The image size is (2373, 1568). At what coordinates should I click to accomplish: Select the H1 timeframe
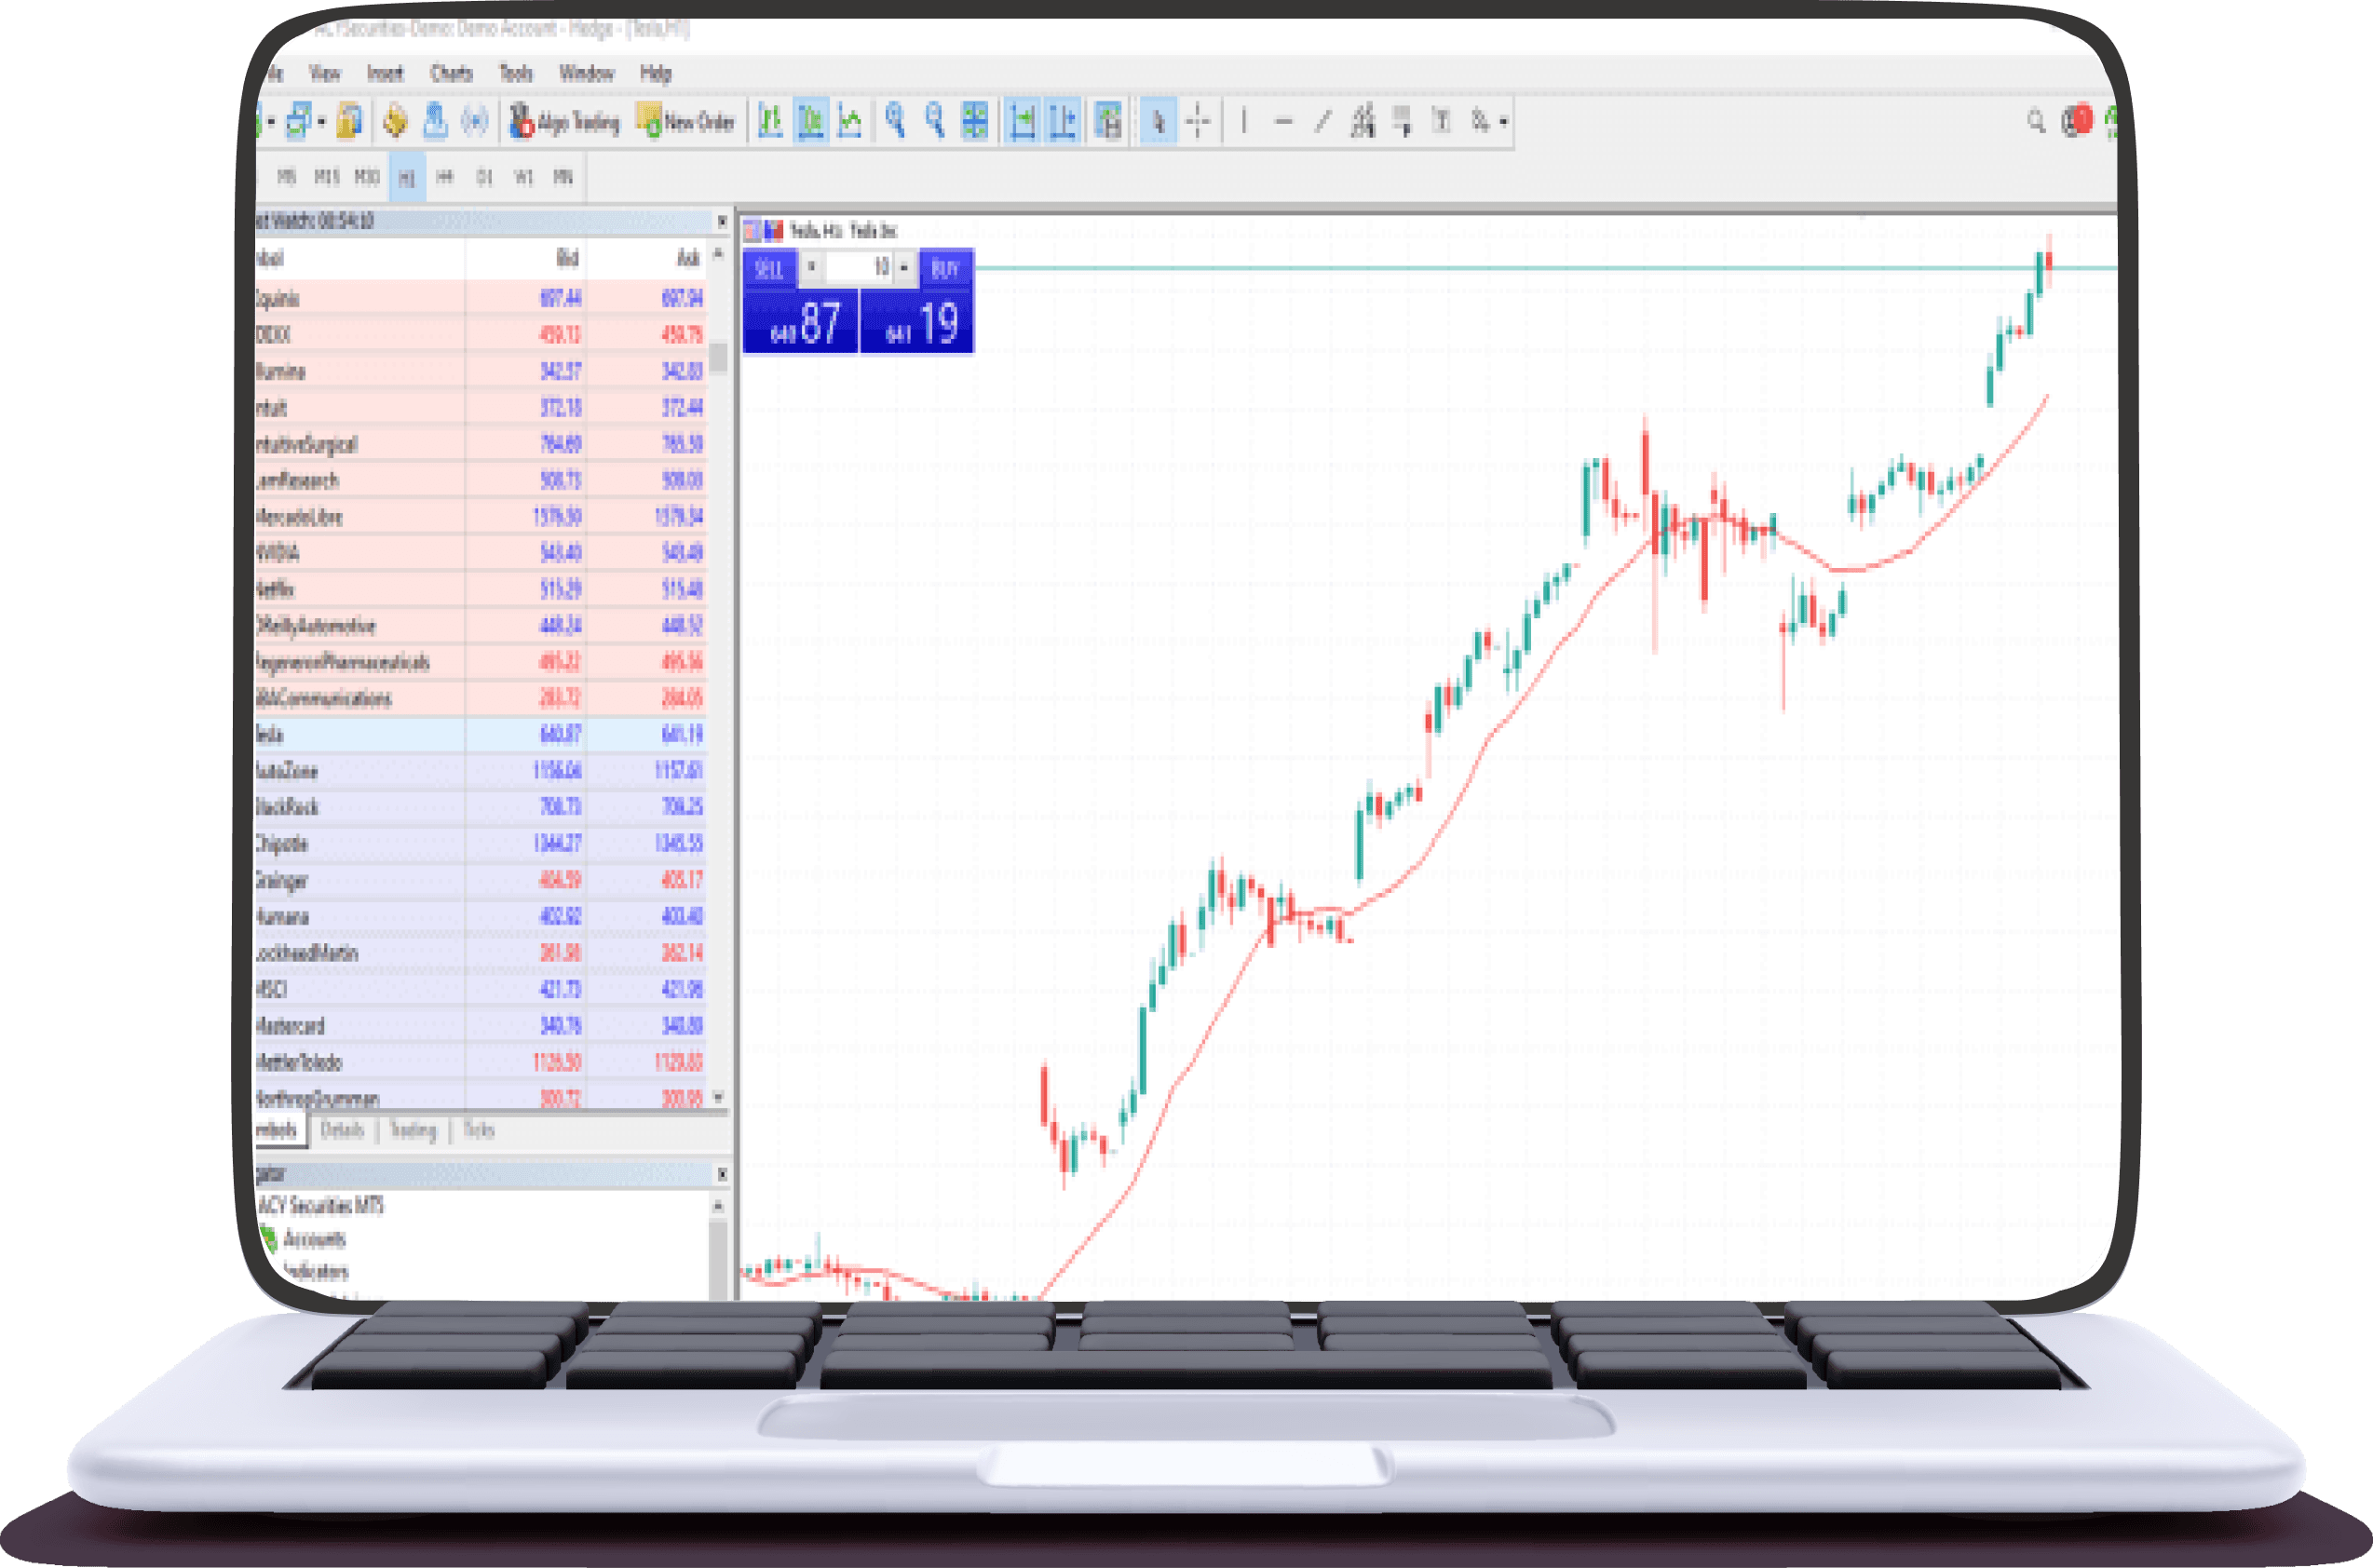(407, 178)
